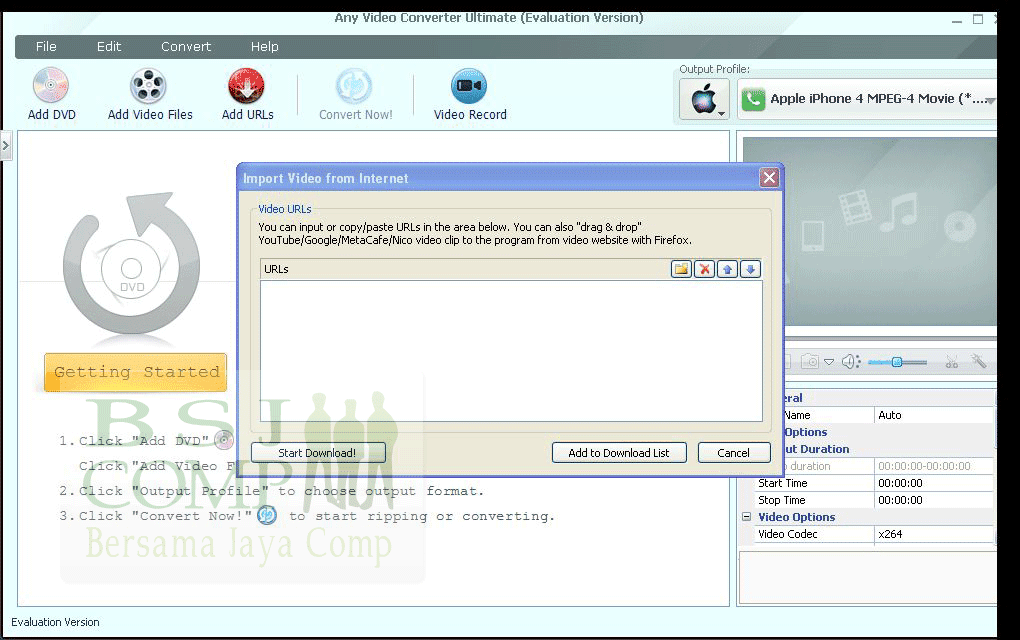The height and width of the screenshot is (640, 1020).
Task: Expand the left sidebar arrow
Action: coord(5,146)
